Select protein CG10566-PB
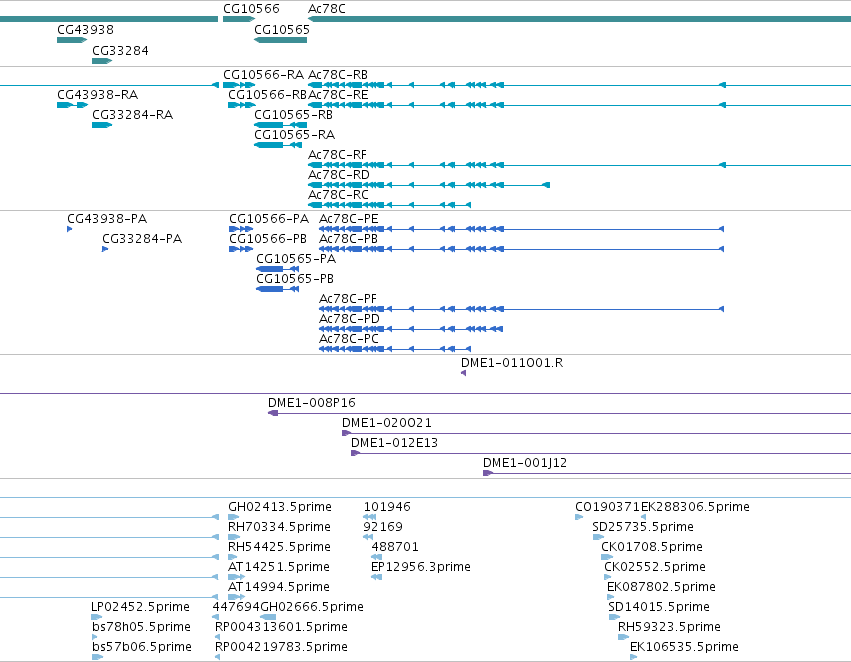Image resolution: width=851 pixels, height=662 pixels. (268, 239)
